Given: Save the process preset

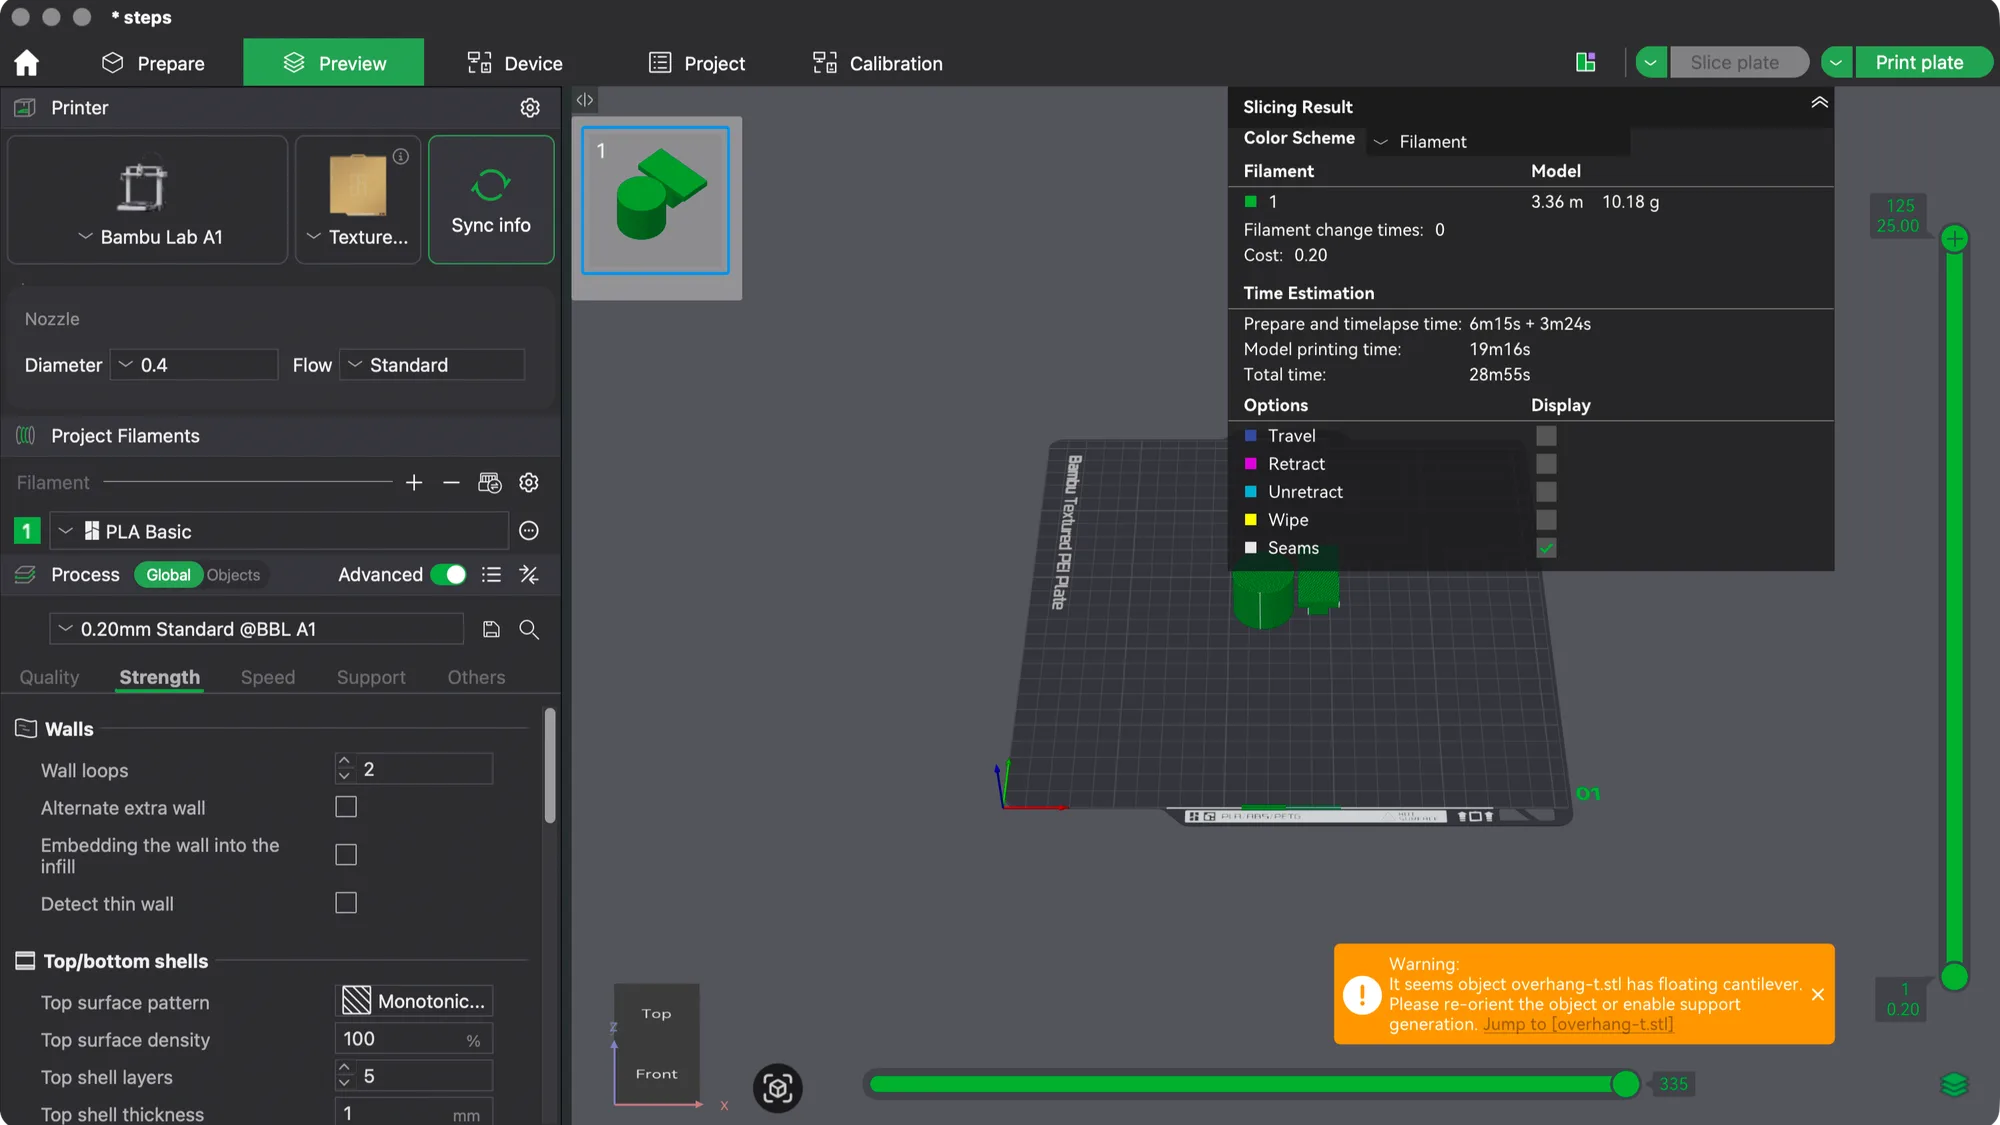Looking at the screenshot, I should (491, 629).
